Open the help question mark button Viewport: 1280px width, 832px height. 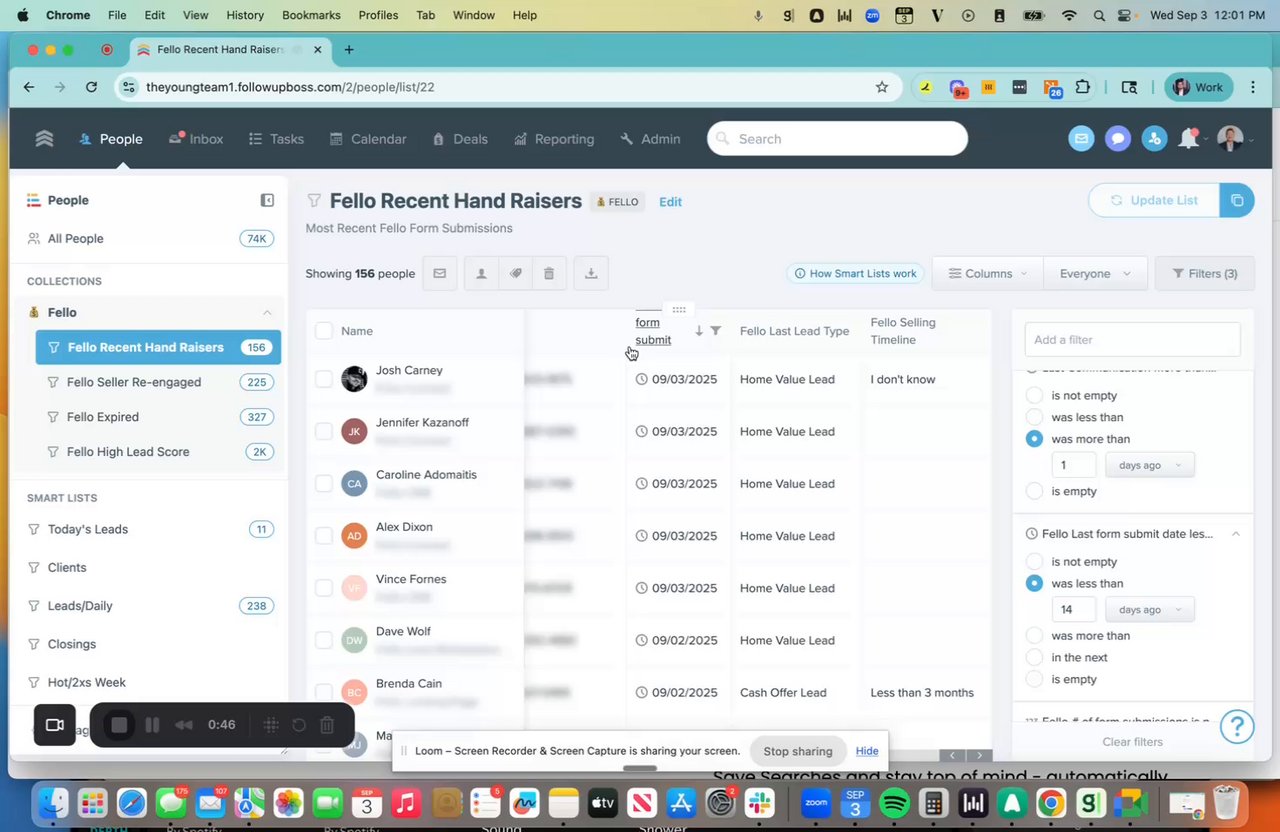tap(1237, 726)
